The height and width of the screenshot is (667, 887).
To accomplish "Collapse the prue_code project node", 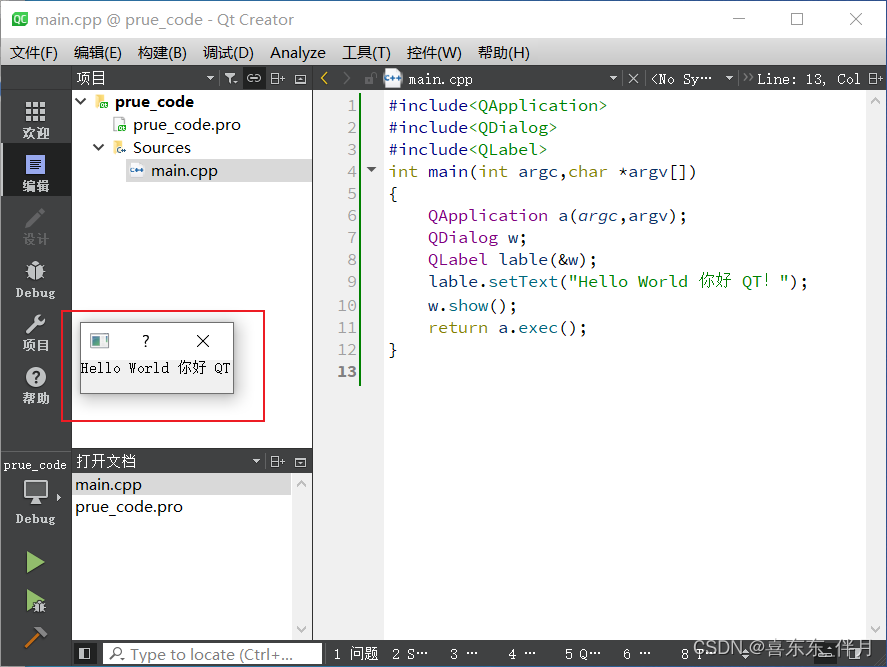I will pyautogui.click(x=80, y=101).
